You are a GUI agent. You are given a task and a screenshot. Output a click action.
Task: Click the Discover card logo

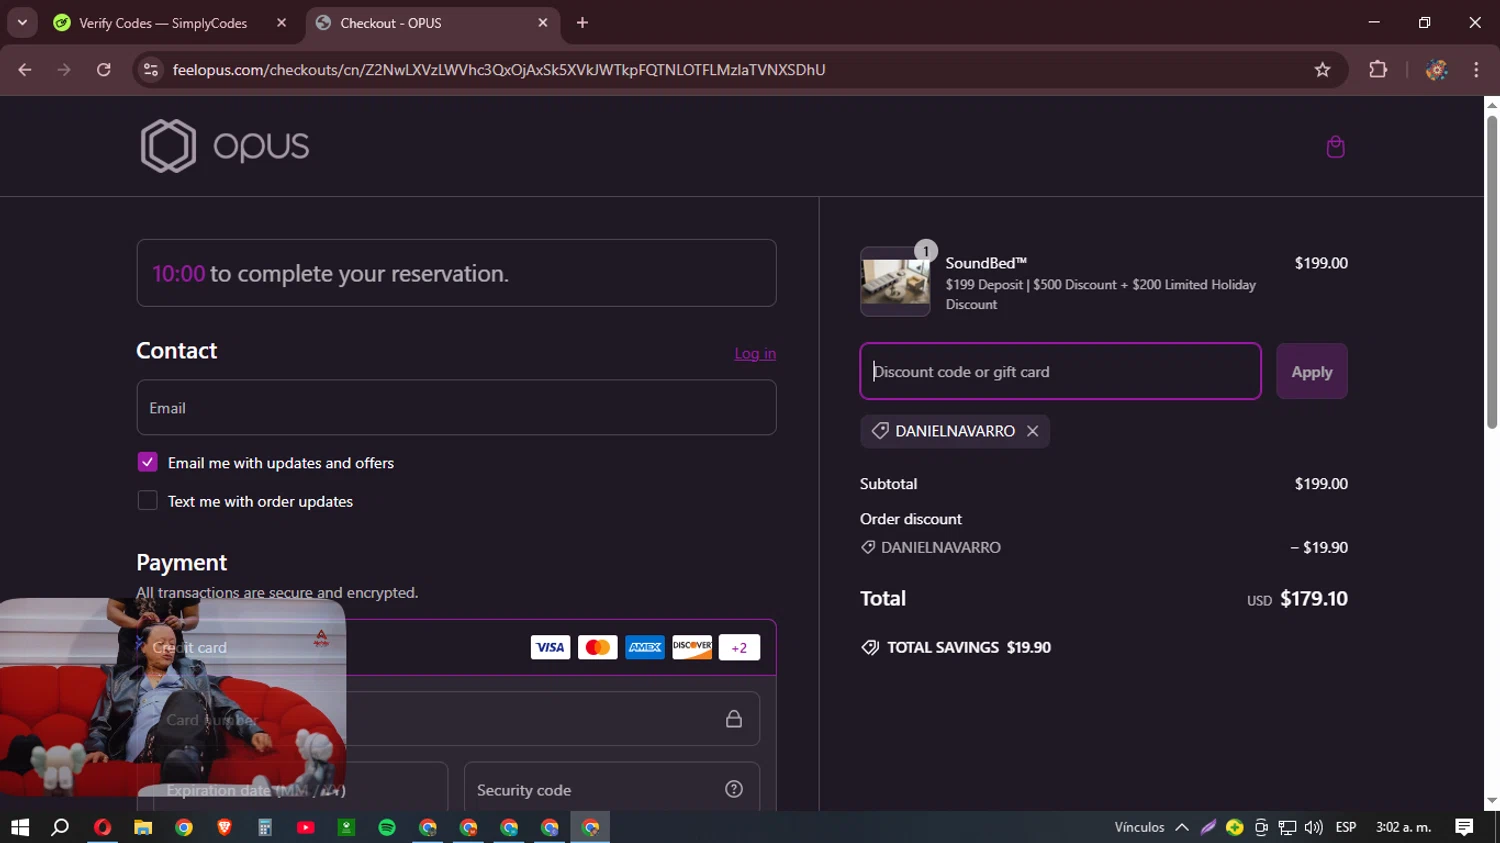click(x=692, y=647)
